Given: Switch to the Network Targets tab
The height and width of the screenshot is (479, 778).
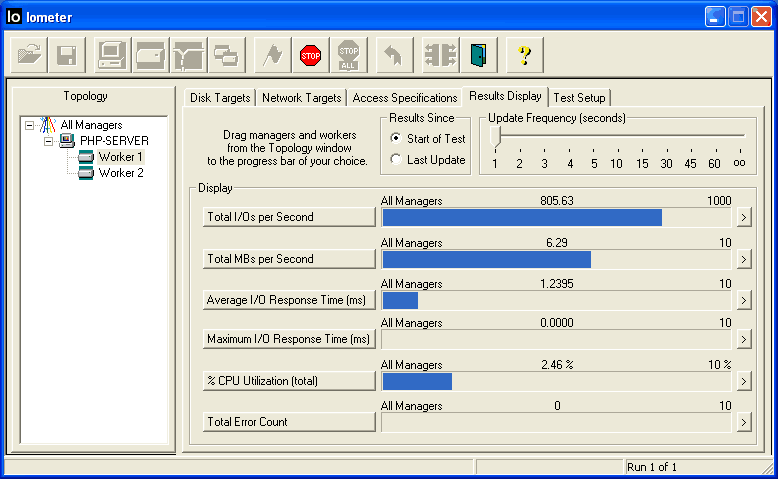Looking at the screenshot, I should pyautogui.click(x=302, y=98).
